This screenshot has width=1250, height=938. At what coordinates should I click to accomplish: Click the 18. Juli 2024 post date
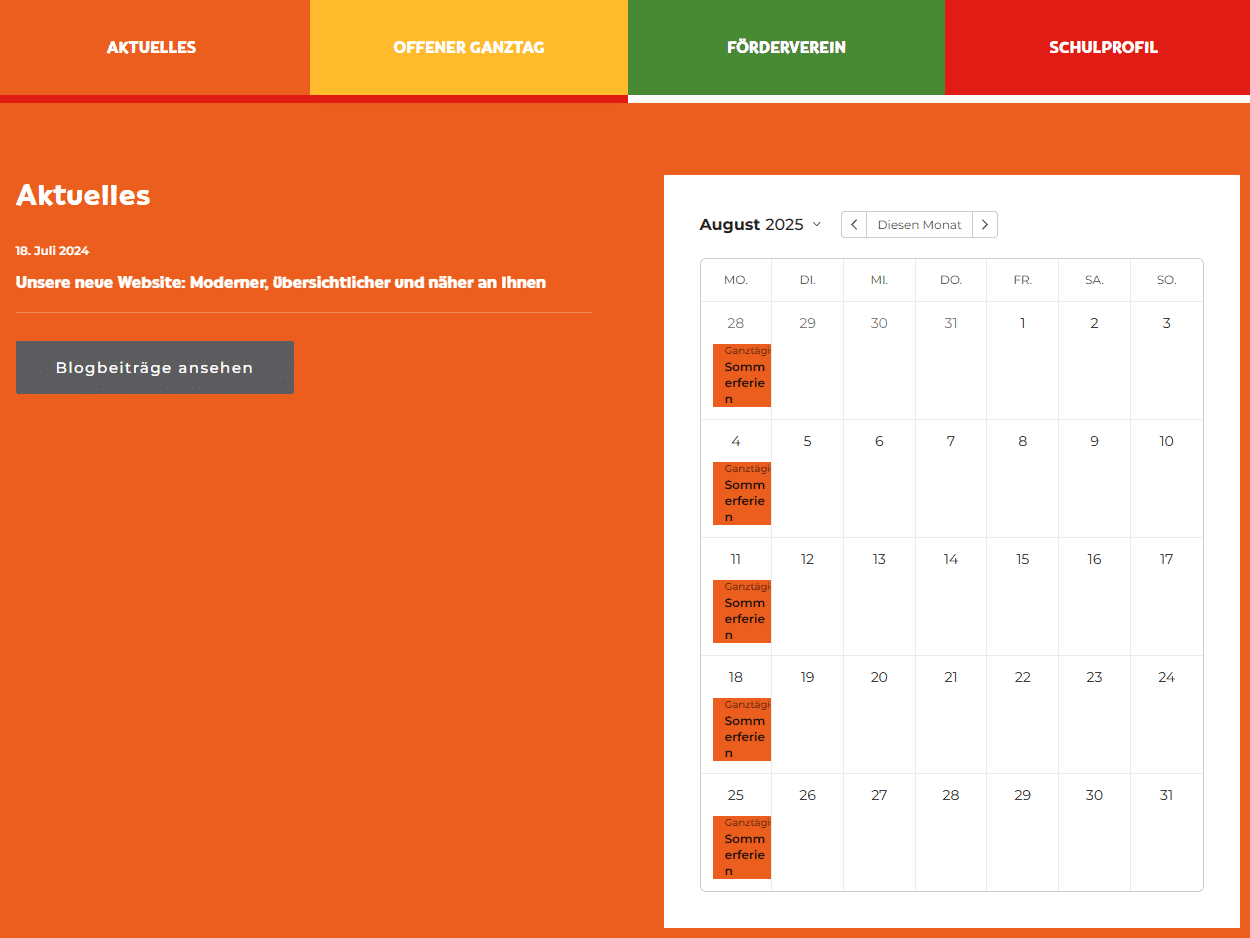52,251
